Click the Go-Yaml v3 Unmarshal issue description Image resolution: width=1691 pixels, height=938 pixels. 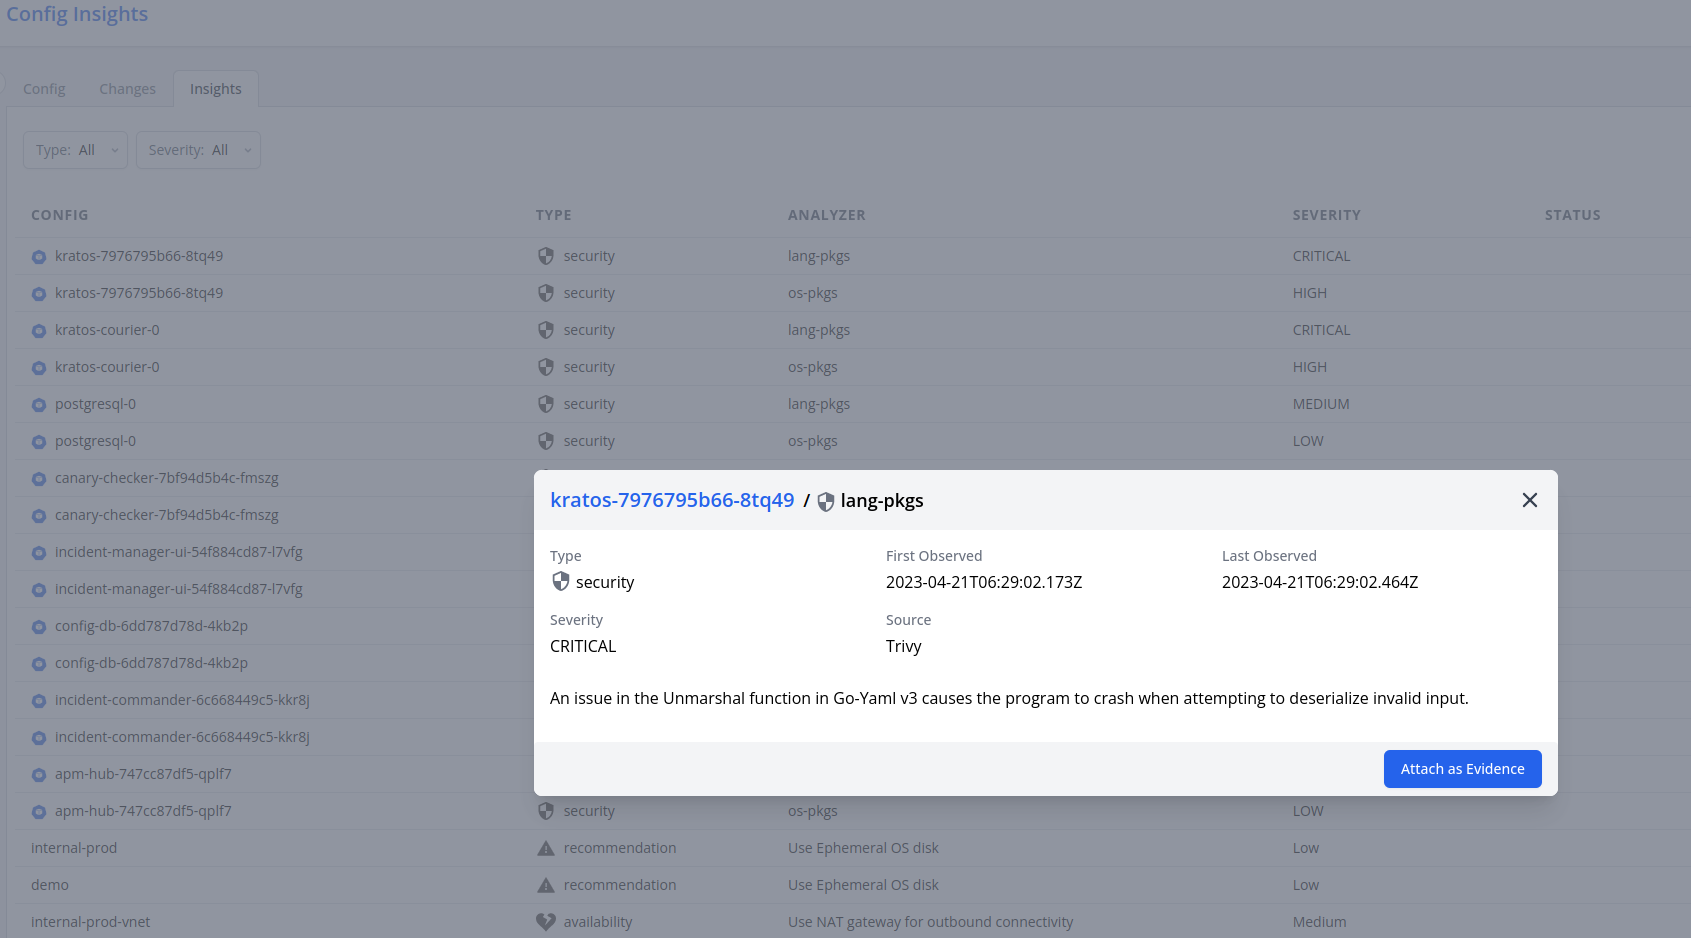pos(1009,698)
